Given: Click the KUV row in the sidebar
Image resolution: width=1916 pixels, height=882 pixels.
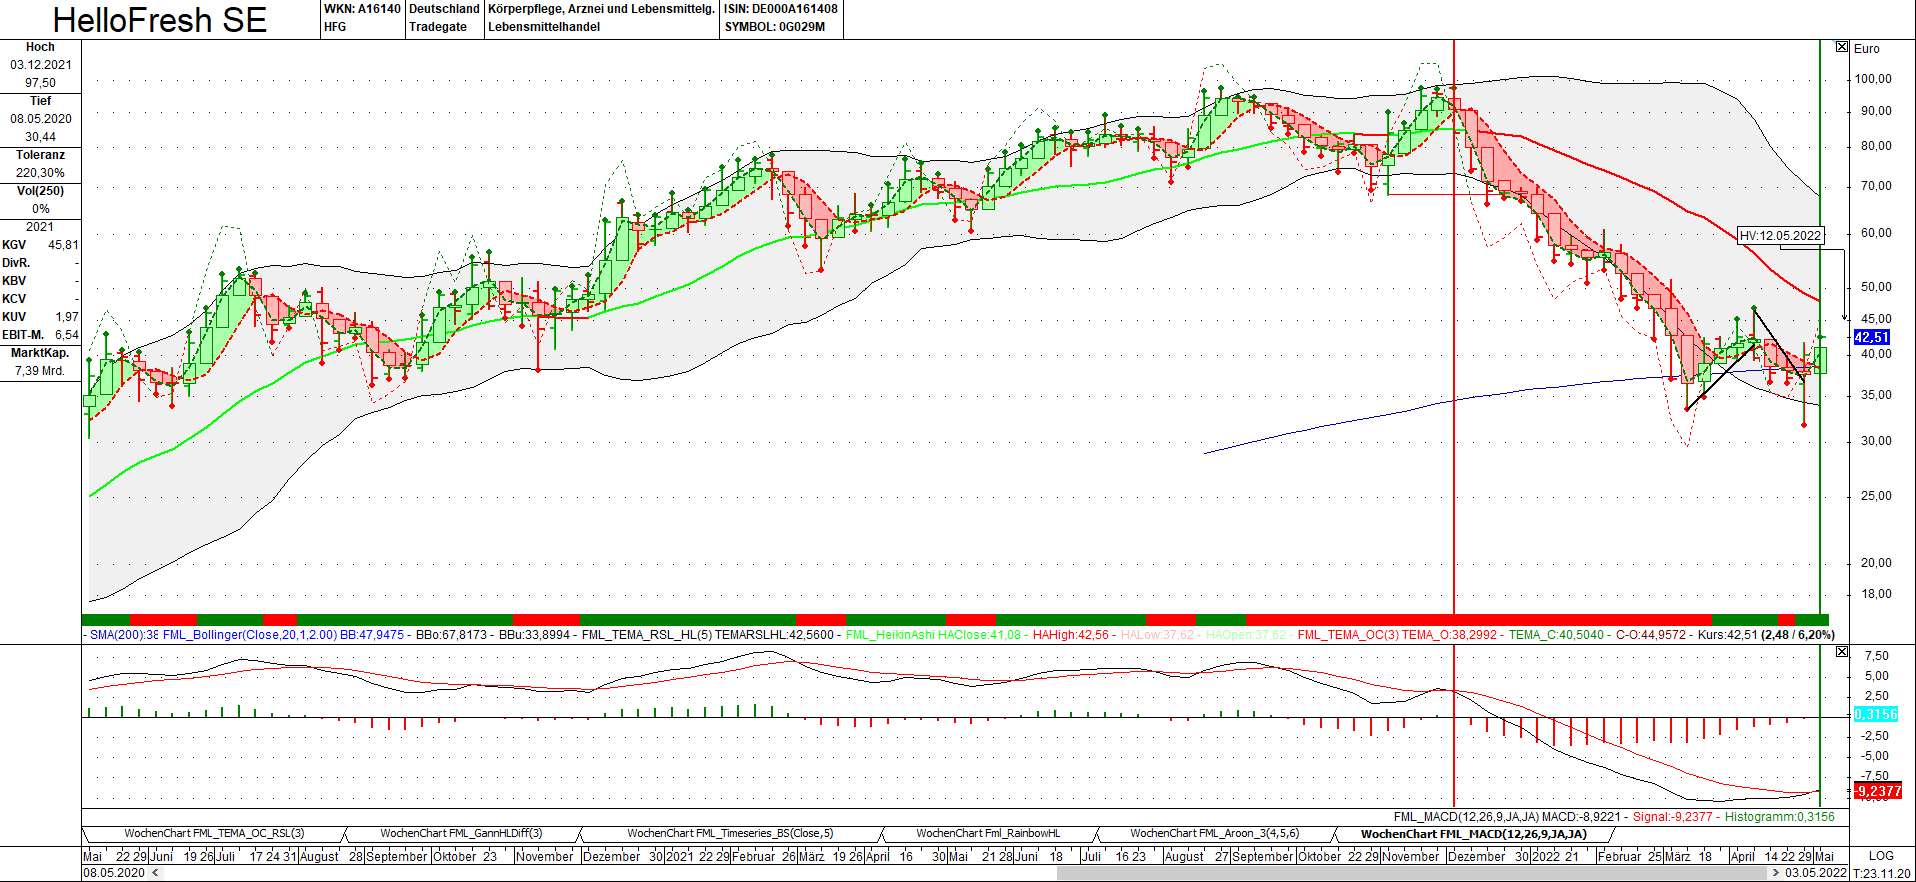Looking at the screenshot, I should (40, 317).
